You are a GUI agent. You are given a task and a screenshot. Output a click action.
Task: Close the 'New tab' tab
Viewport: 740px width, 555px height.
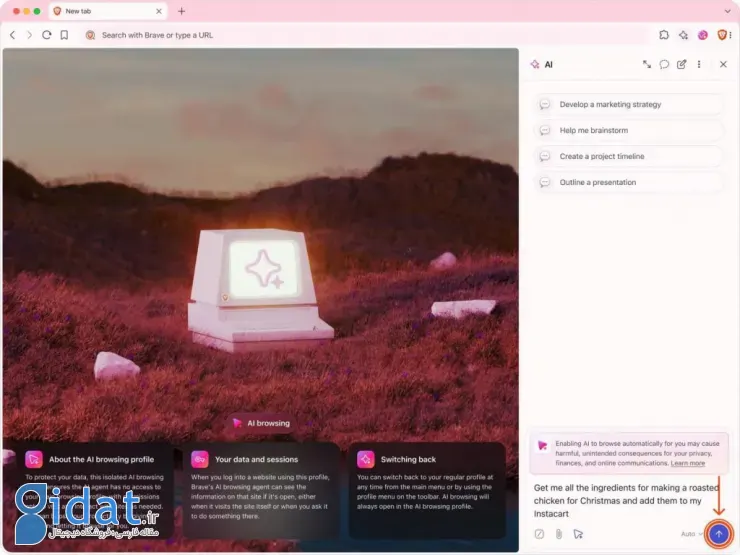(x=159, y=11)
